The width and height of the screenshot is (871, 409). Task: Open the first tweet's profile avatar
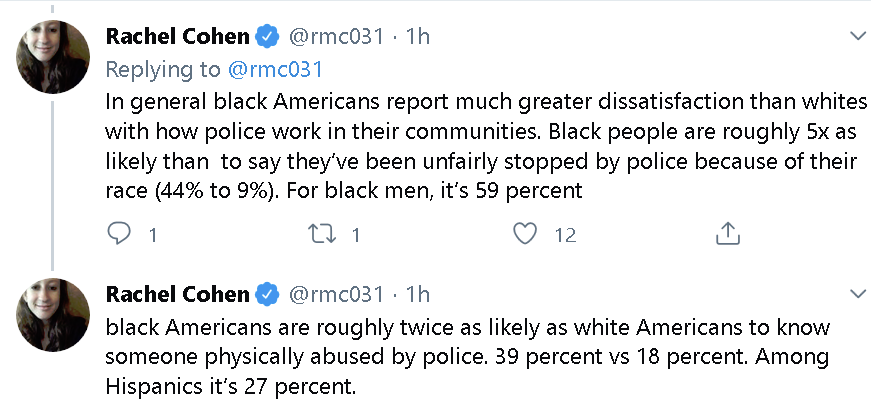coord(53,57)
